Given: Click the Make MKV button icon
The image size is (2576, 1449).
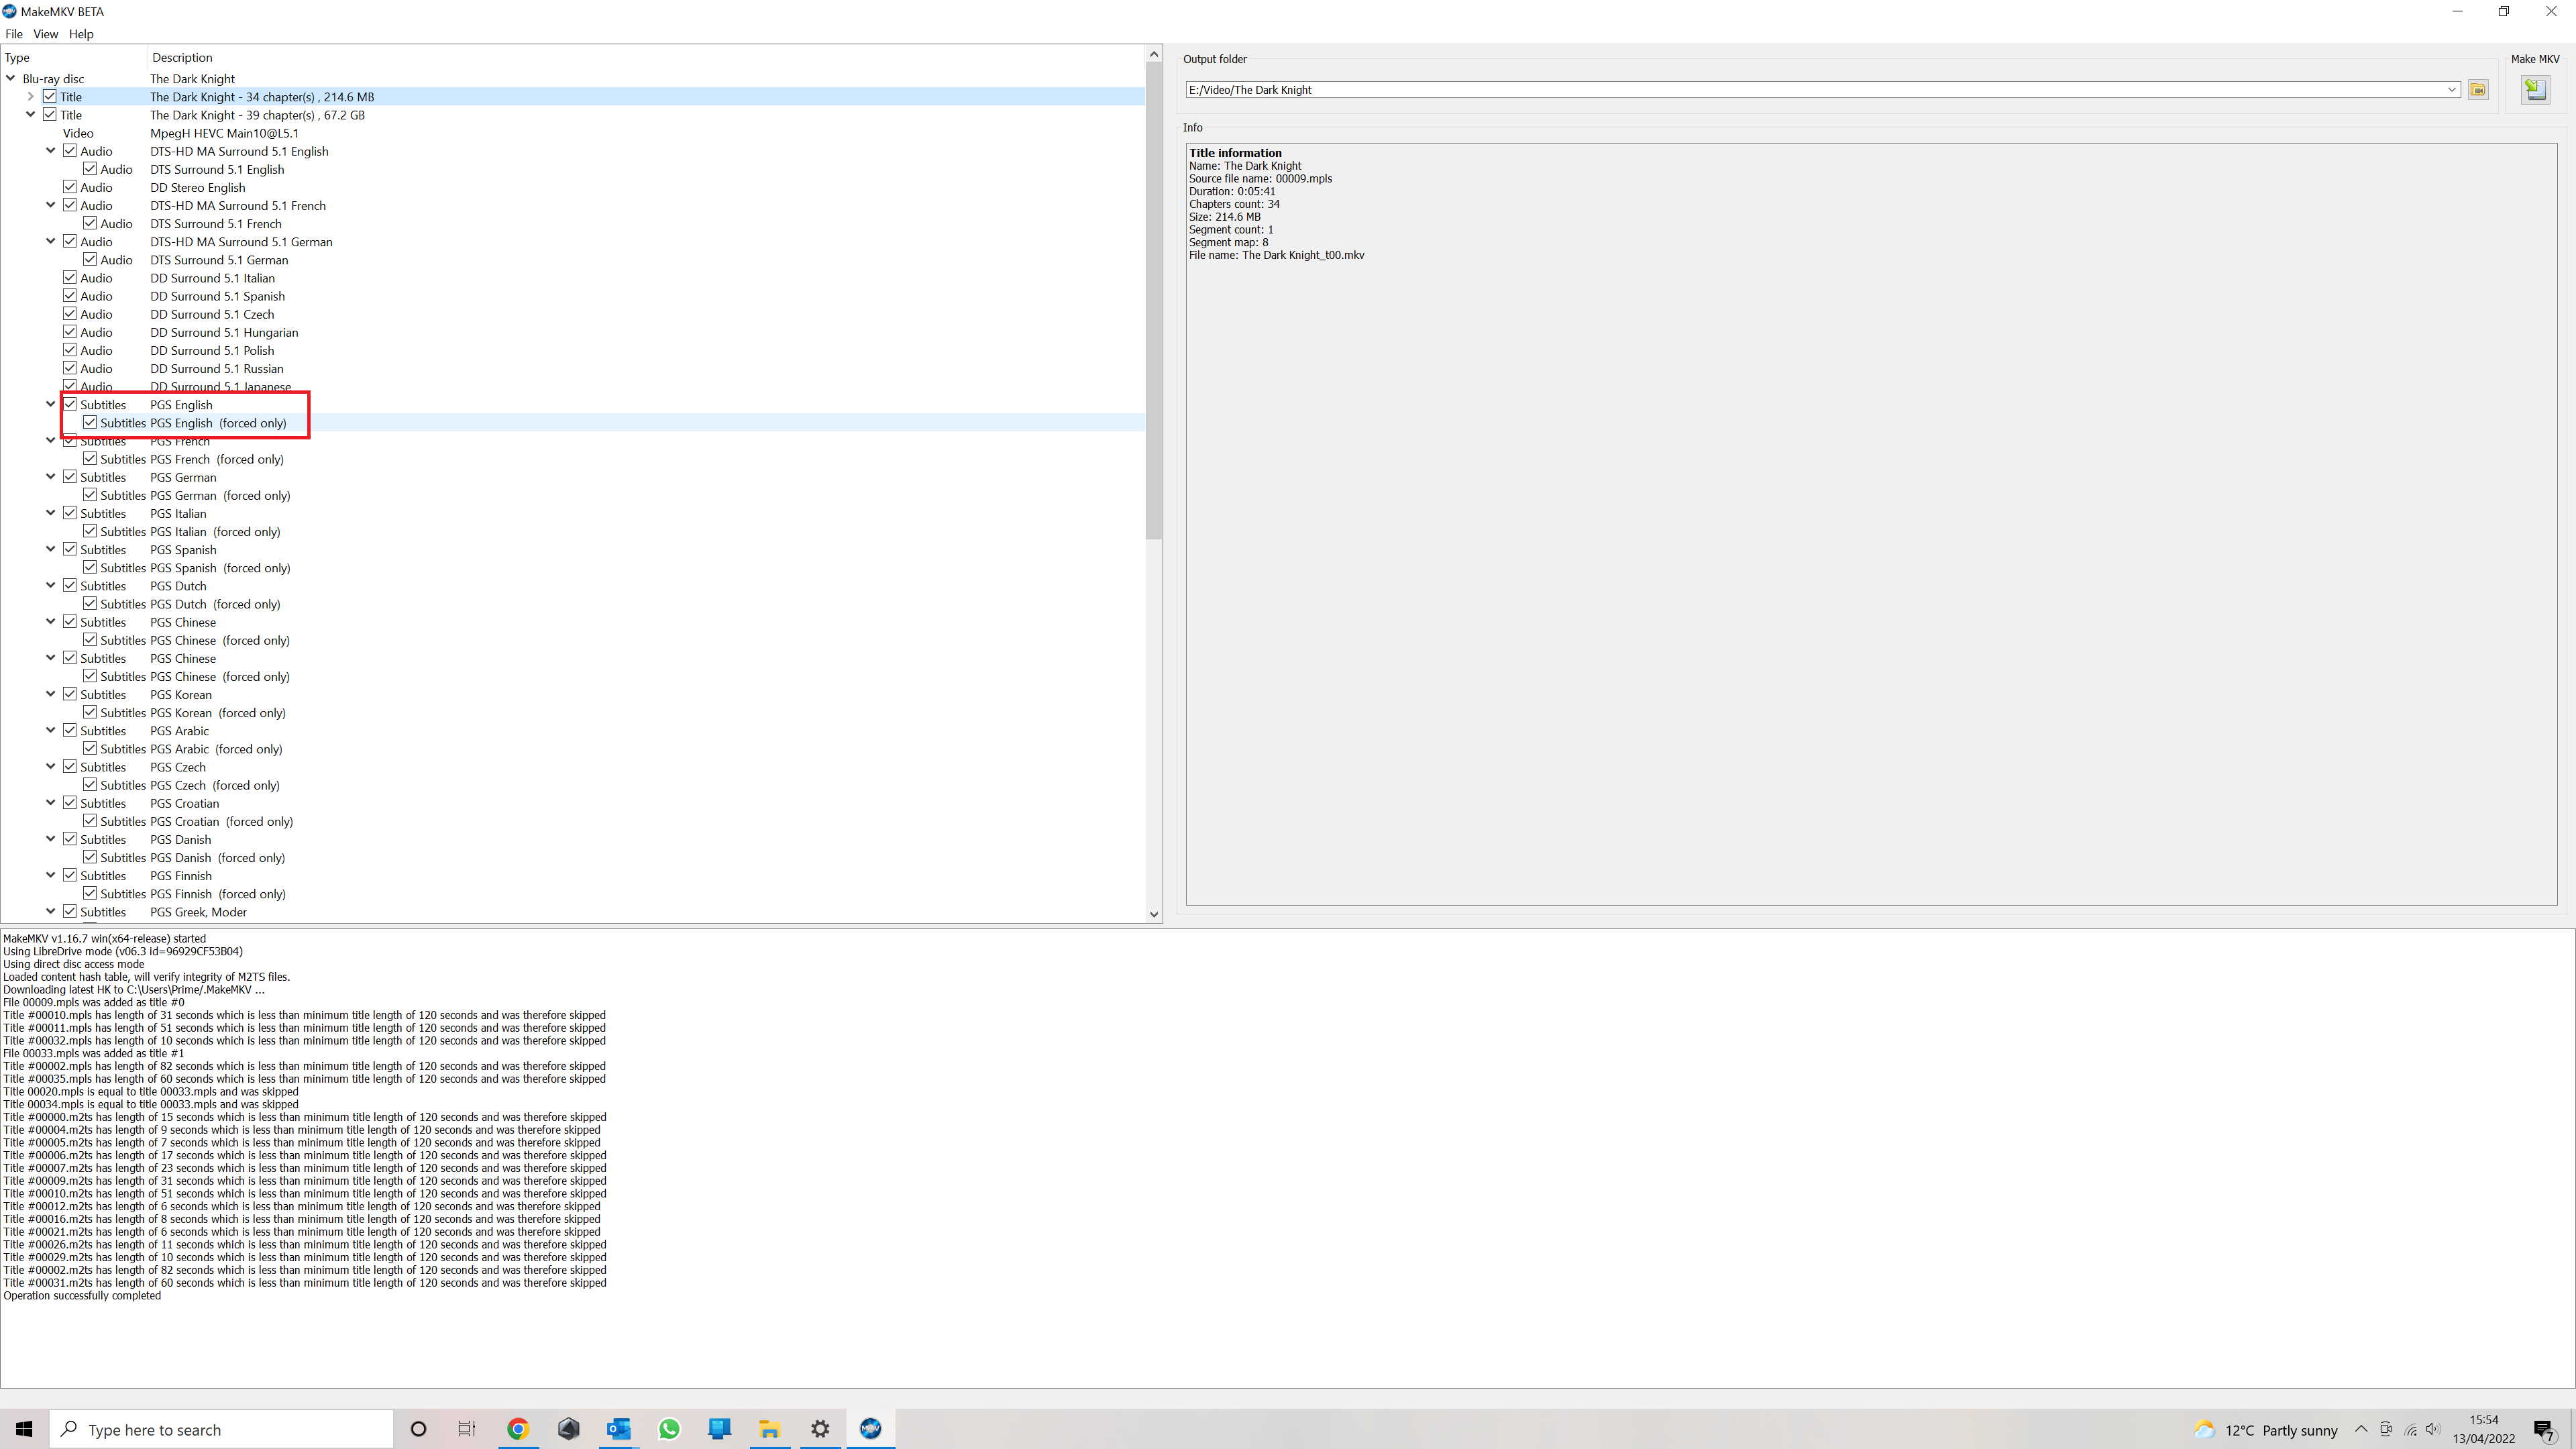Looking at the screenshot, I should pyautogui.click(x=2535, y=90).
